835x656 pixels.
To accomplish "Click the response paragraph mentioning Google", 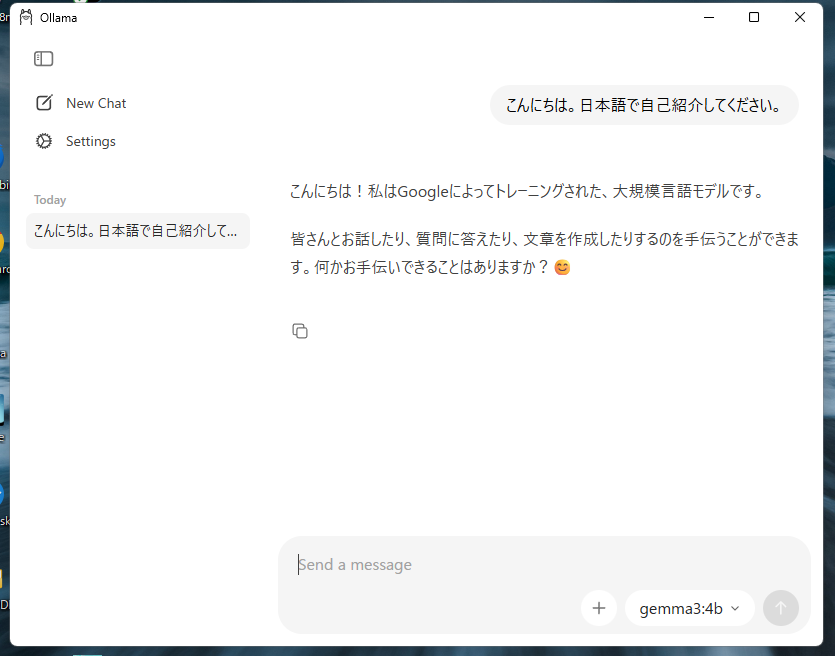I will pyautogui.click(x=526, y=191).
